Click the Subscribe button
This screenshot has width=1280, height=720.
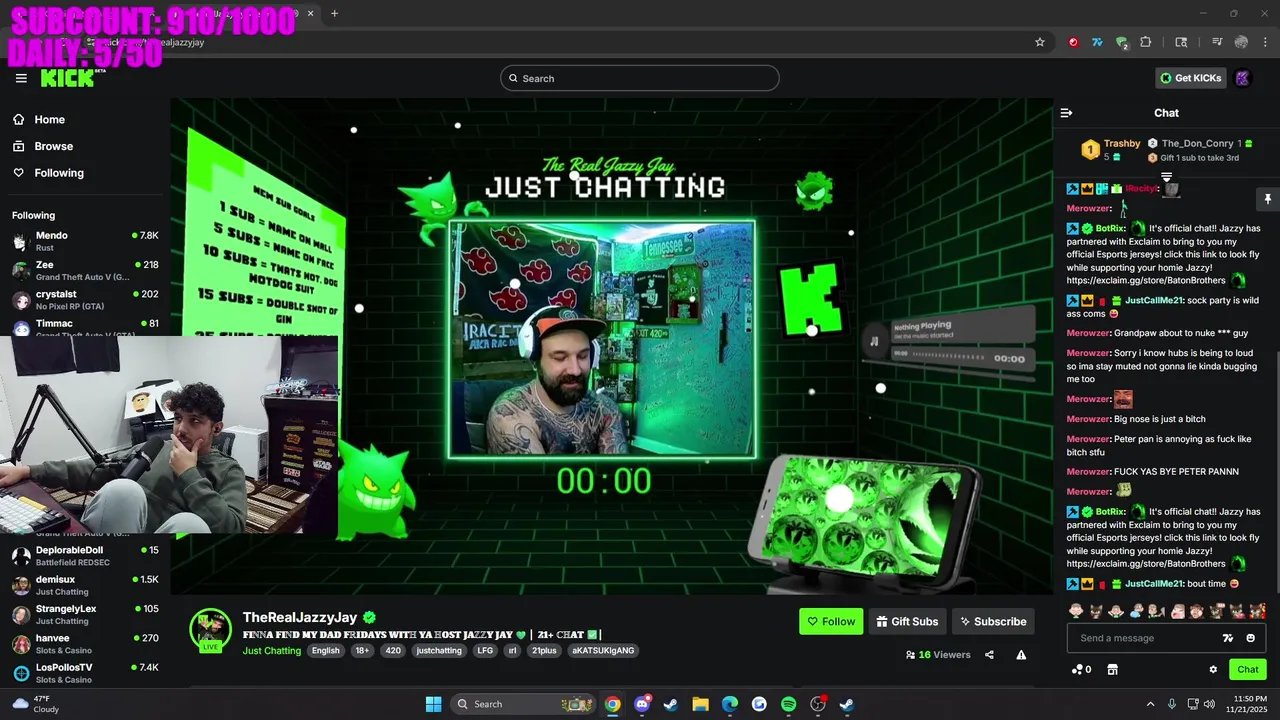[993, 621]
